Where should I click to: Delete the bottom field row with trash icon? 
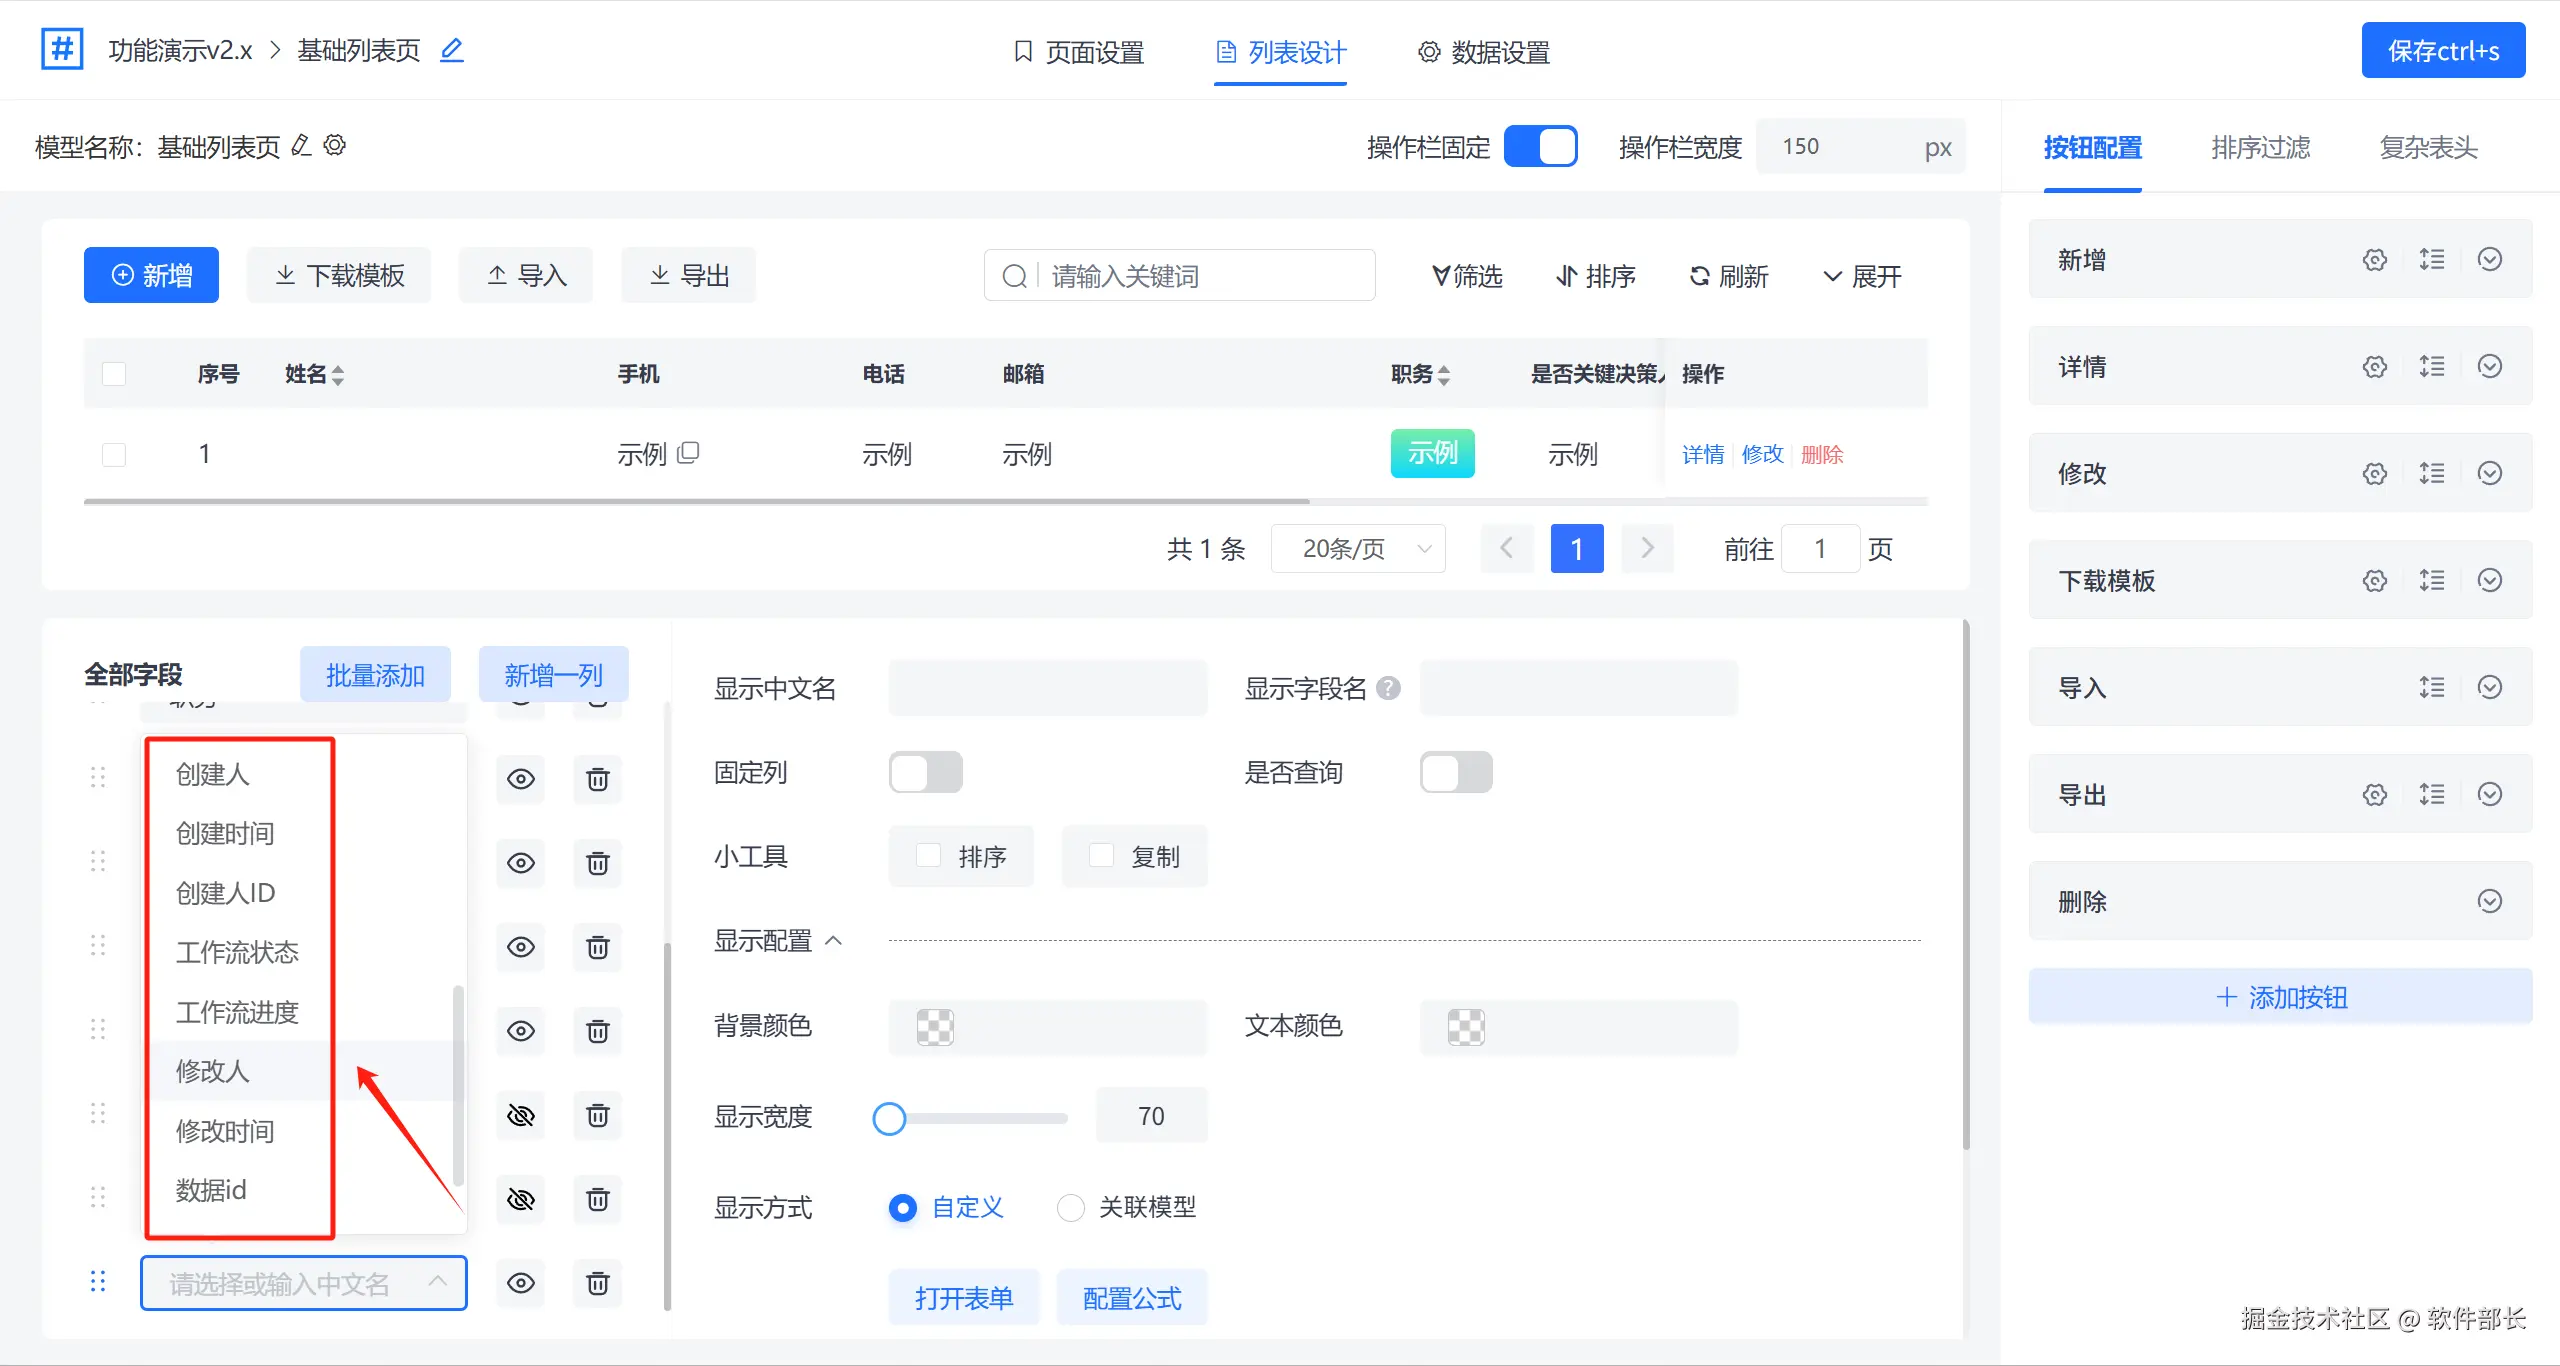pos(597,1283)
